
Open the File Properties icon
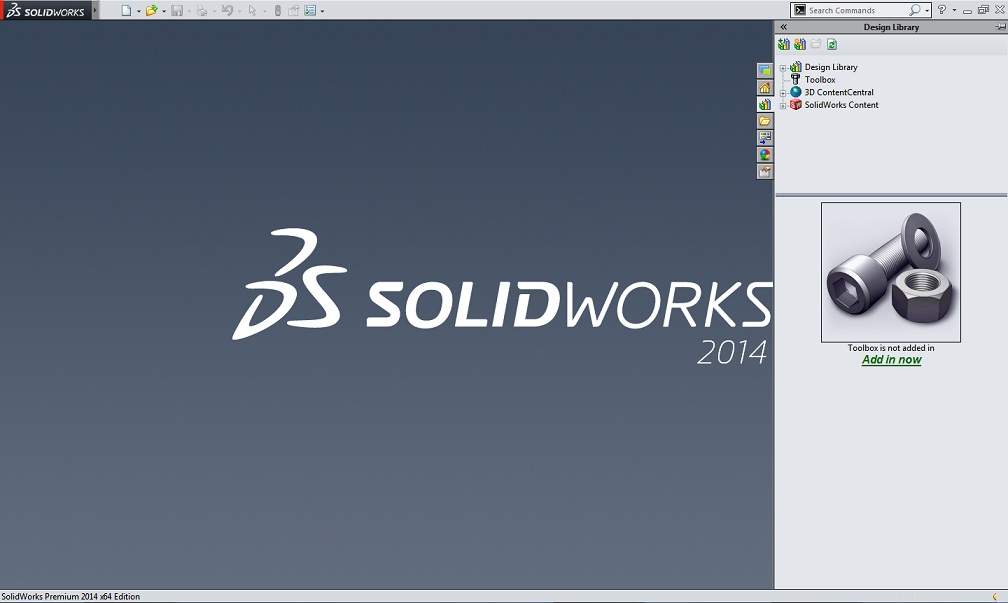click(294, 10)
